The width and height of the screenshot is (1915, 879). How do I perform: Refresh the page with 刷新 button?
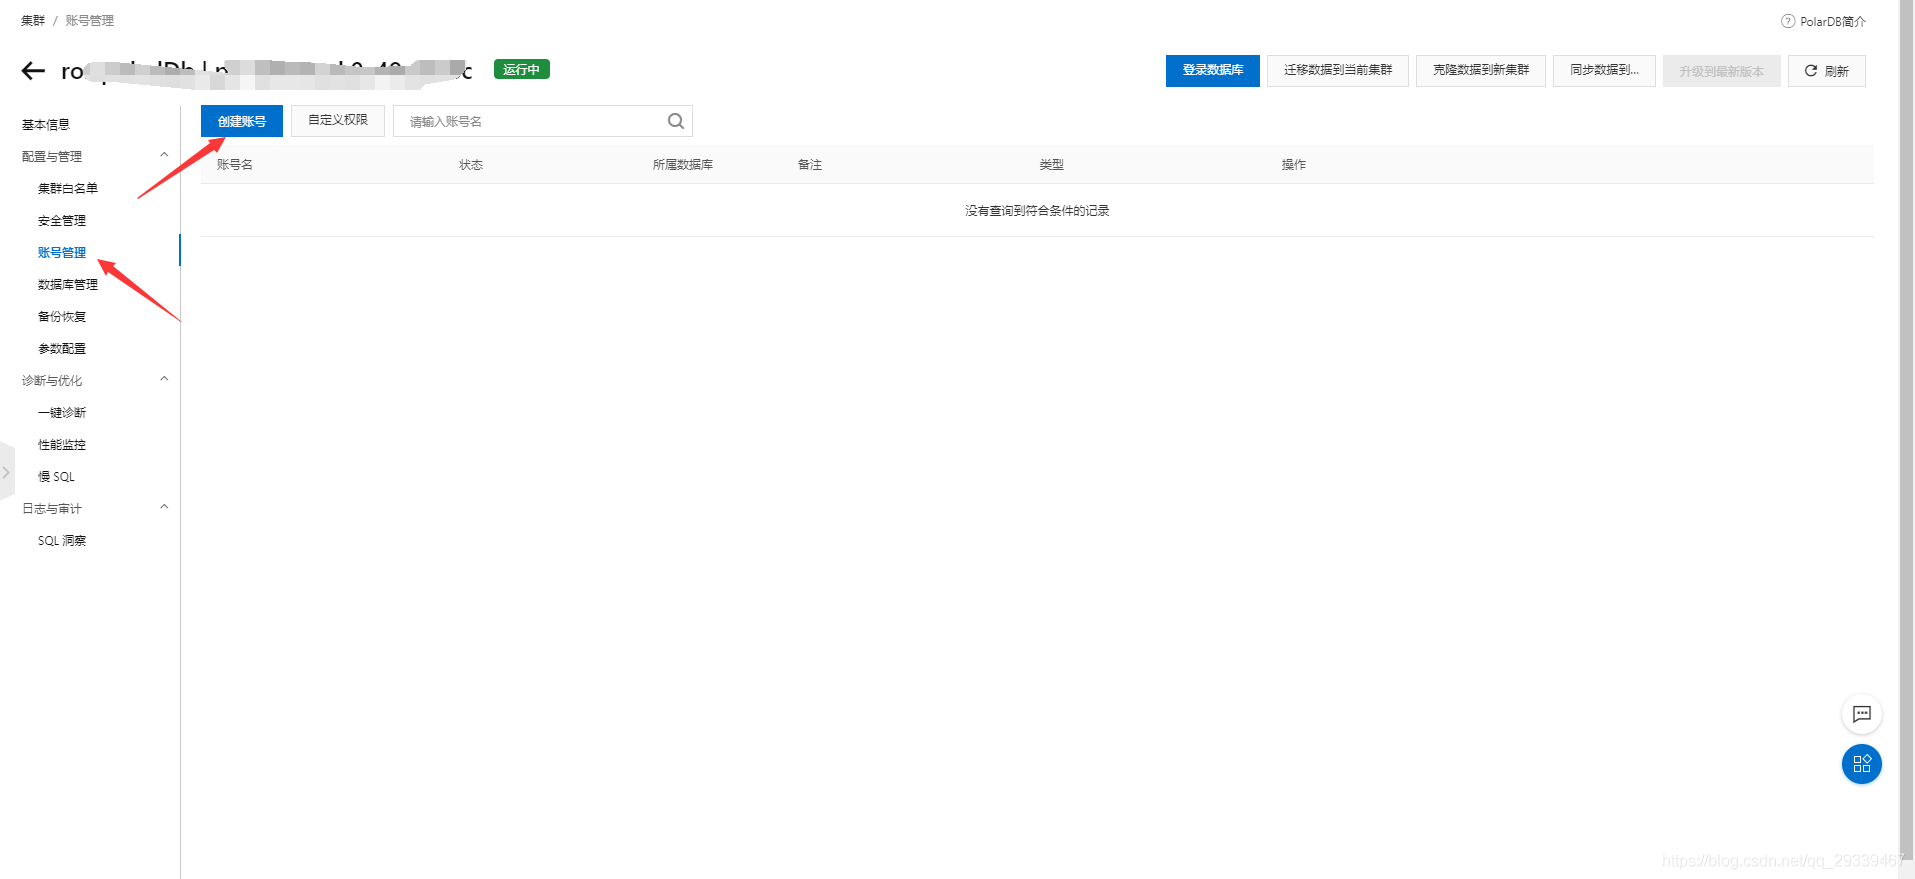(1826, 71)
